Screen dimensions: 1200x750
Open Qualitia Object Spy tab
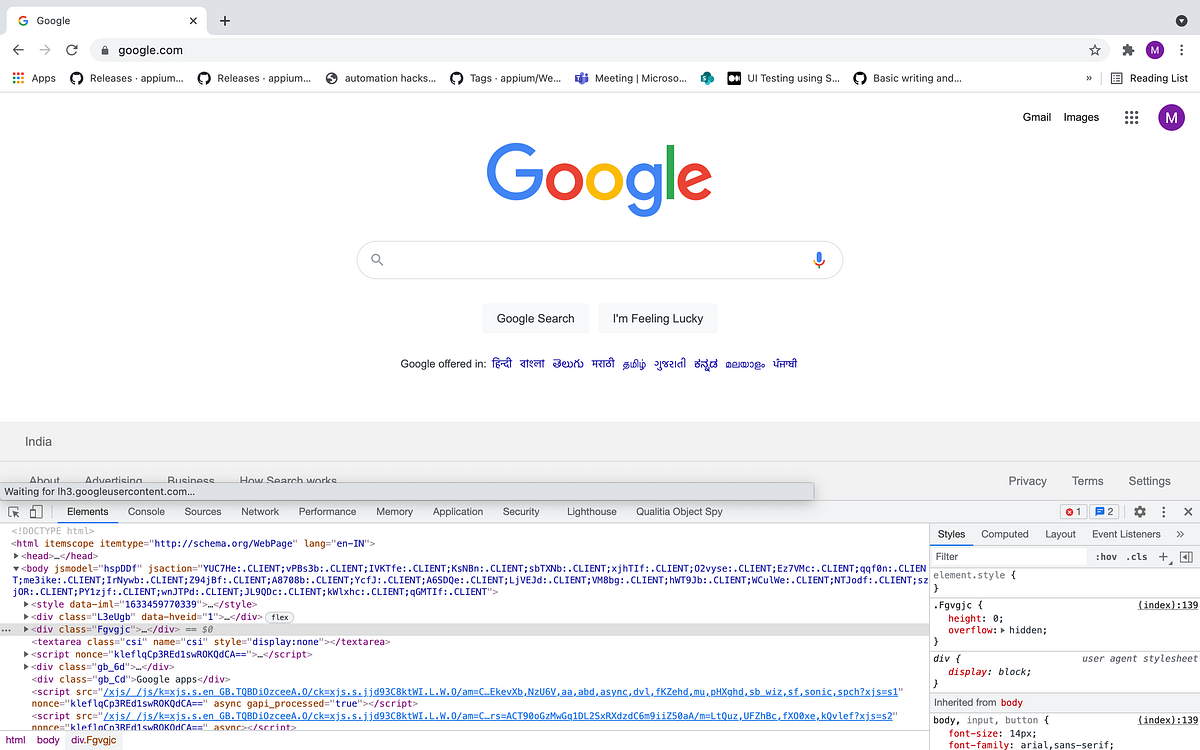pos(679,511)
